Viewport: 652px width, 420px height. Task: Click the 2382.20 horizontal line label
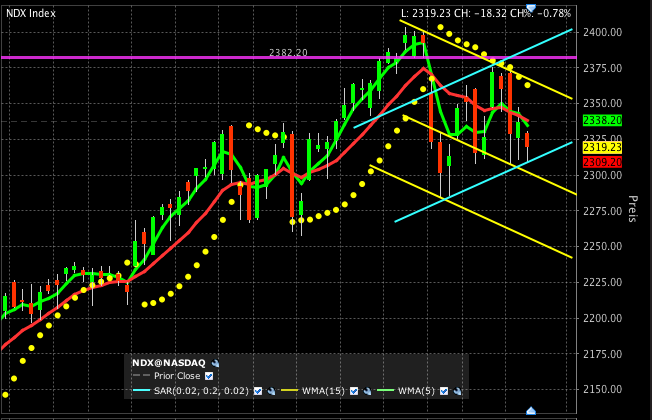tap(288, 52)
